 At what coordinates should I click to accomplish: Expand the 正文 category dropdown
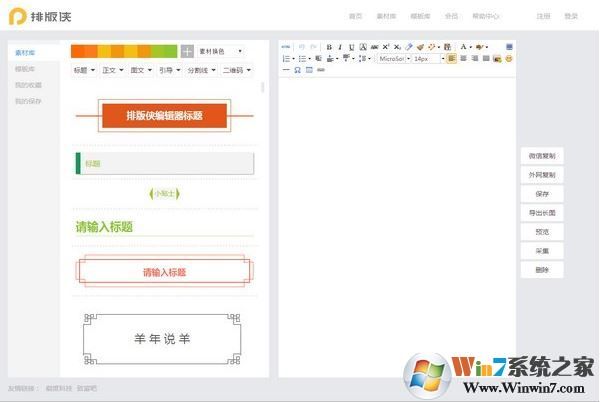tap(113, 70)
